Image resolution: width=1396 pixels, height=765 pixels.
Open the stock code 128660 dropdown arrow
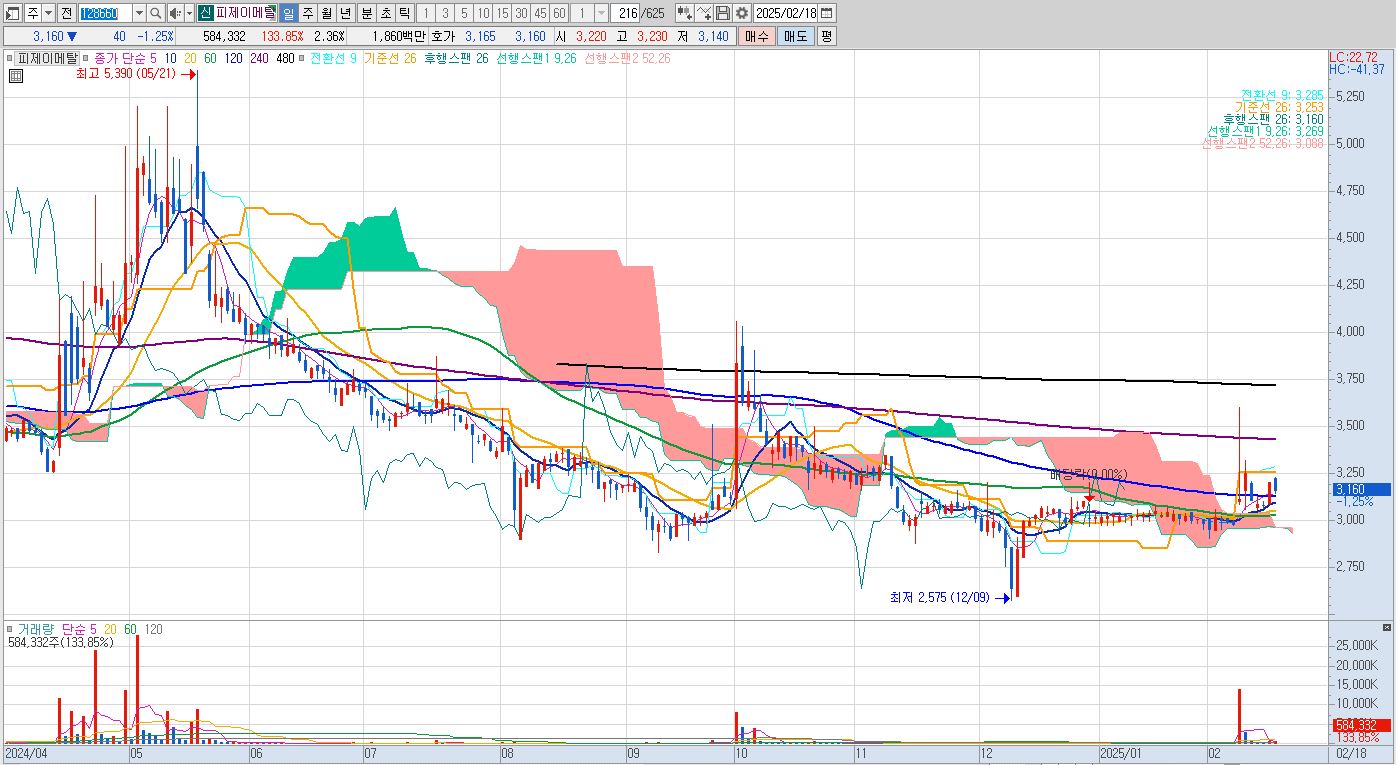[x=139, y=13]
